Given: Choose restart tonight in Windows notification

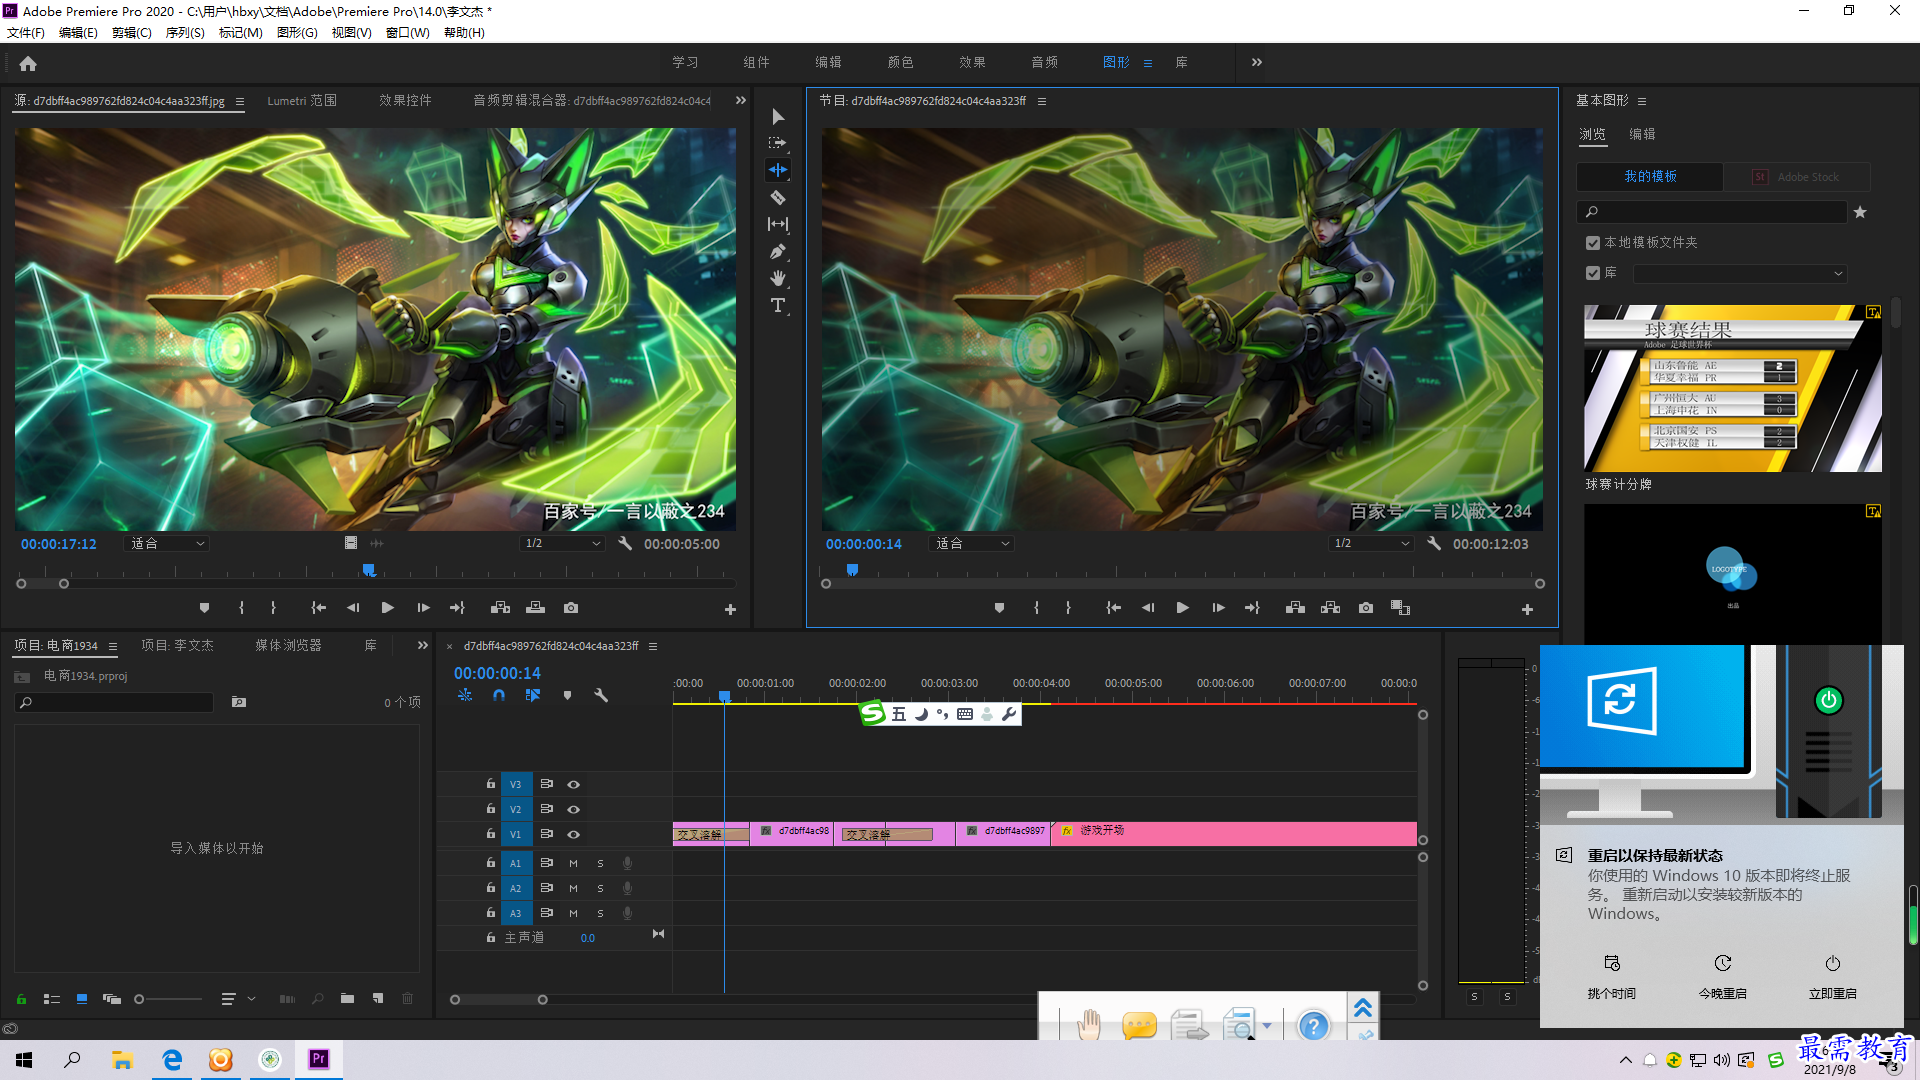Looking at the screenshot, I should click(x=1722, y=977).
